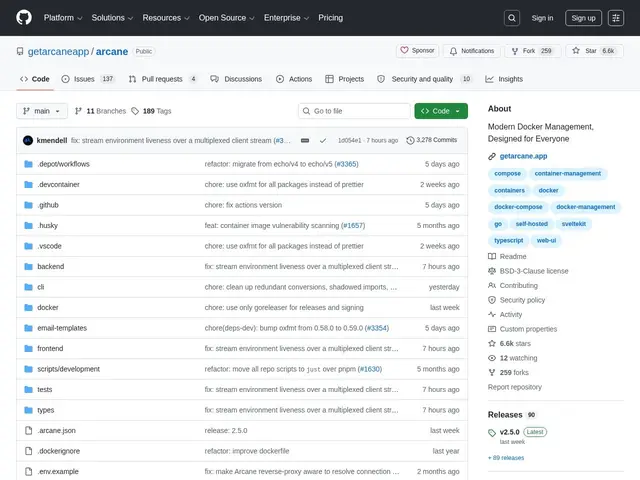Switch to the Actions tab

click(294, 79)
